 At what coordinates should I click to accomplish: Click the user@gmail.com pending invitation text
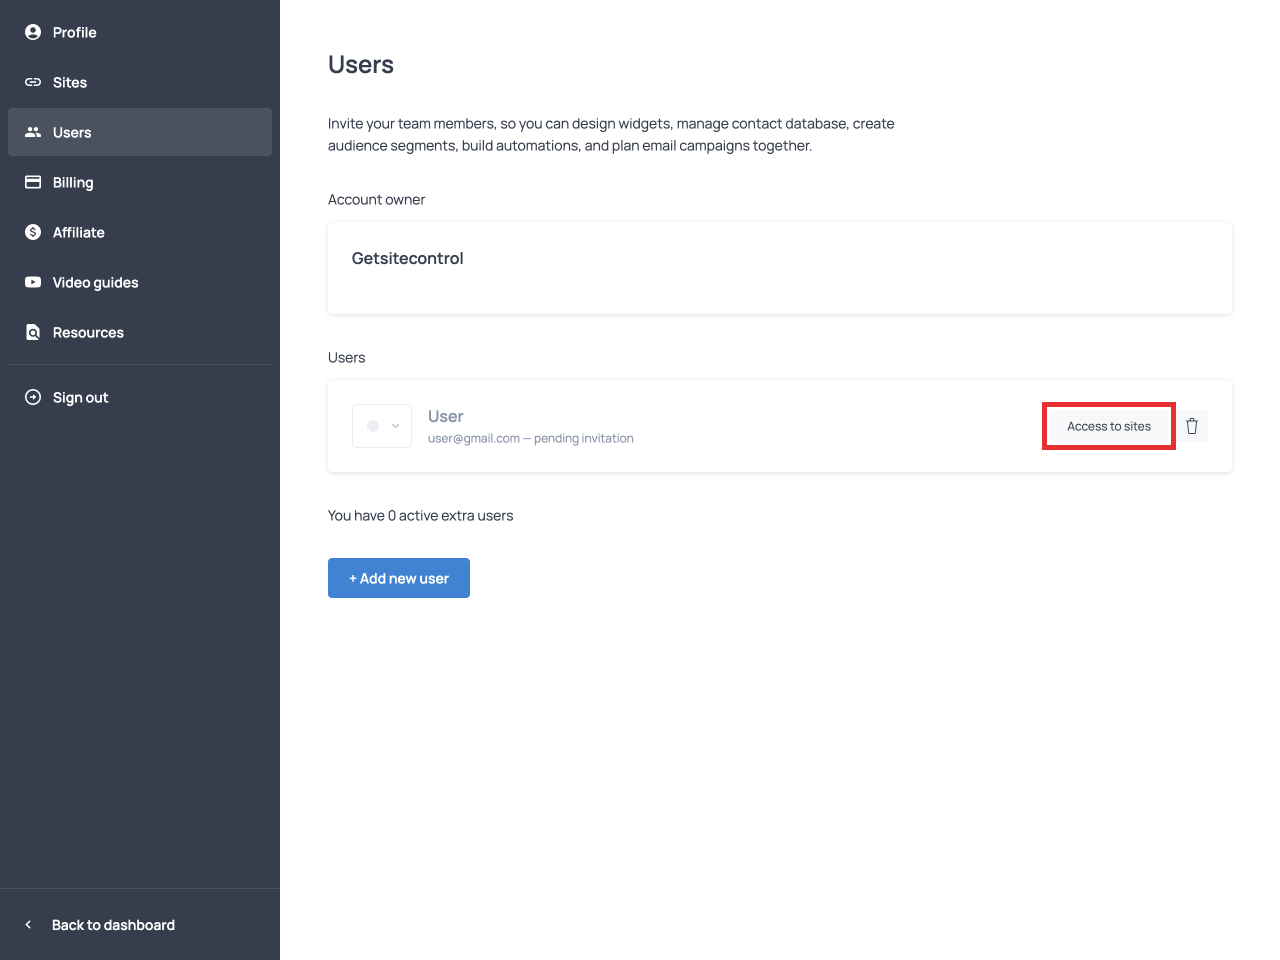click(530, 438)
